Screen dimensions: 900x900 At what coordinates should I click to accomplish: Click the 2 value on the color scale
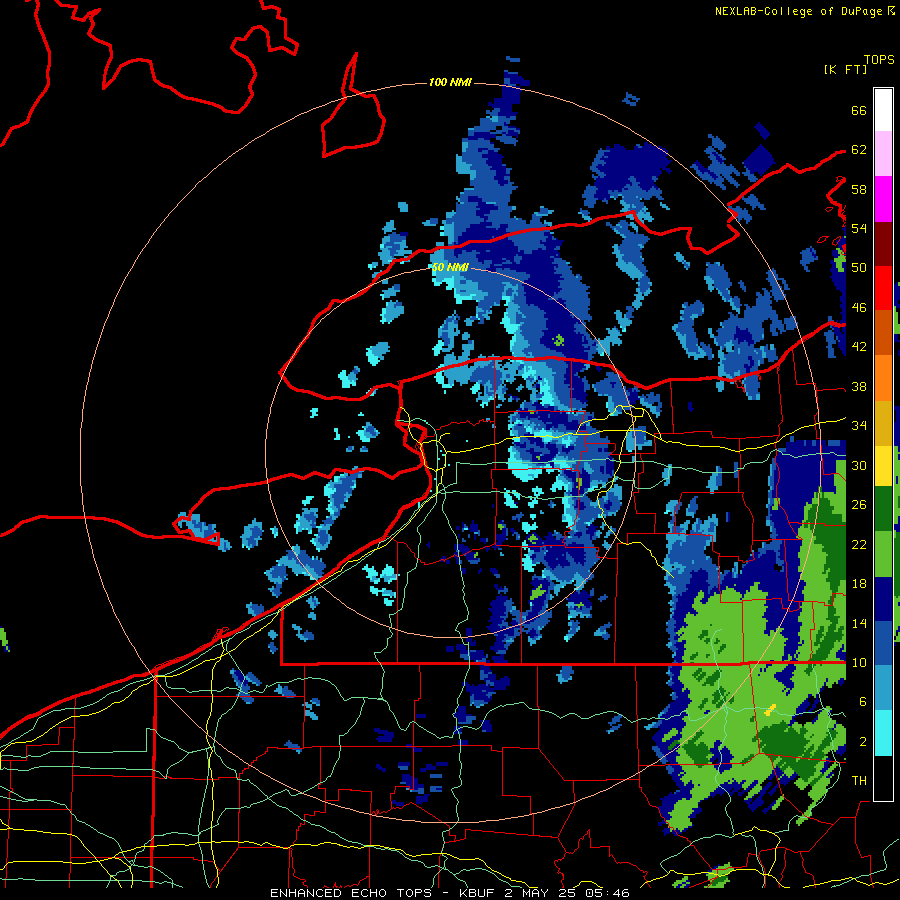pos(862,742)
